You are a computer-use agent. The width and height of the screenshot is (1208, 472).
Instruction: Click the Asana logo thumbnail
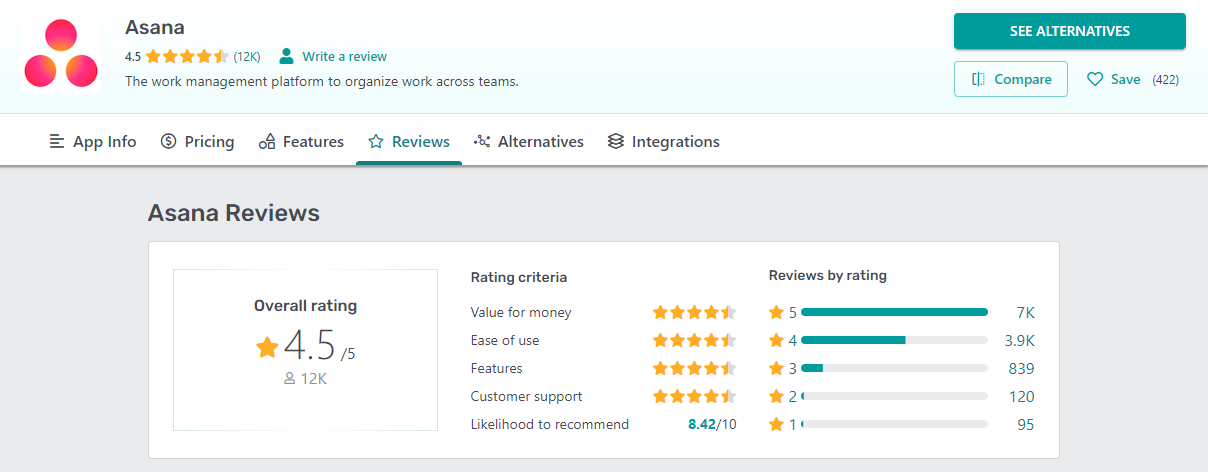[61, 56]
